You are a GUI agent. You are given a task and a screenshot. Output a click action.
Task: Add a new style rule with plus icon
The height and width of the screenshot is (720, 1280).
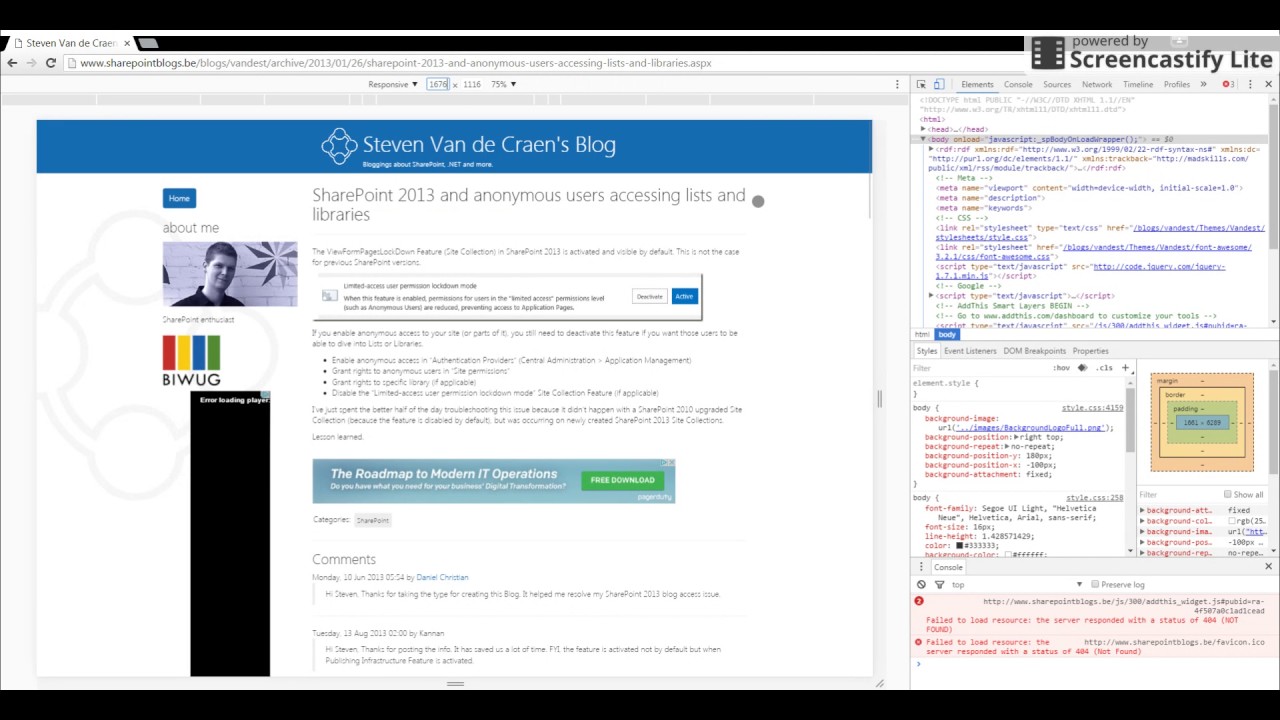(1125, 368)
